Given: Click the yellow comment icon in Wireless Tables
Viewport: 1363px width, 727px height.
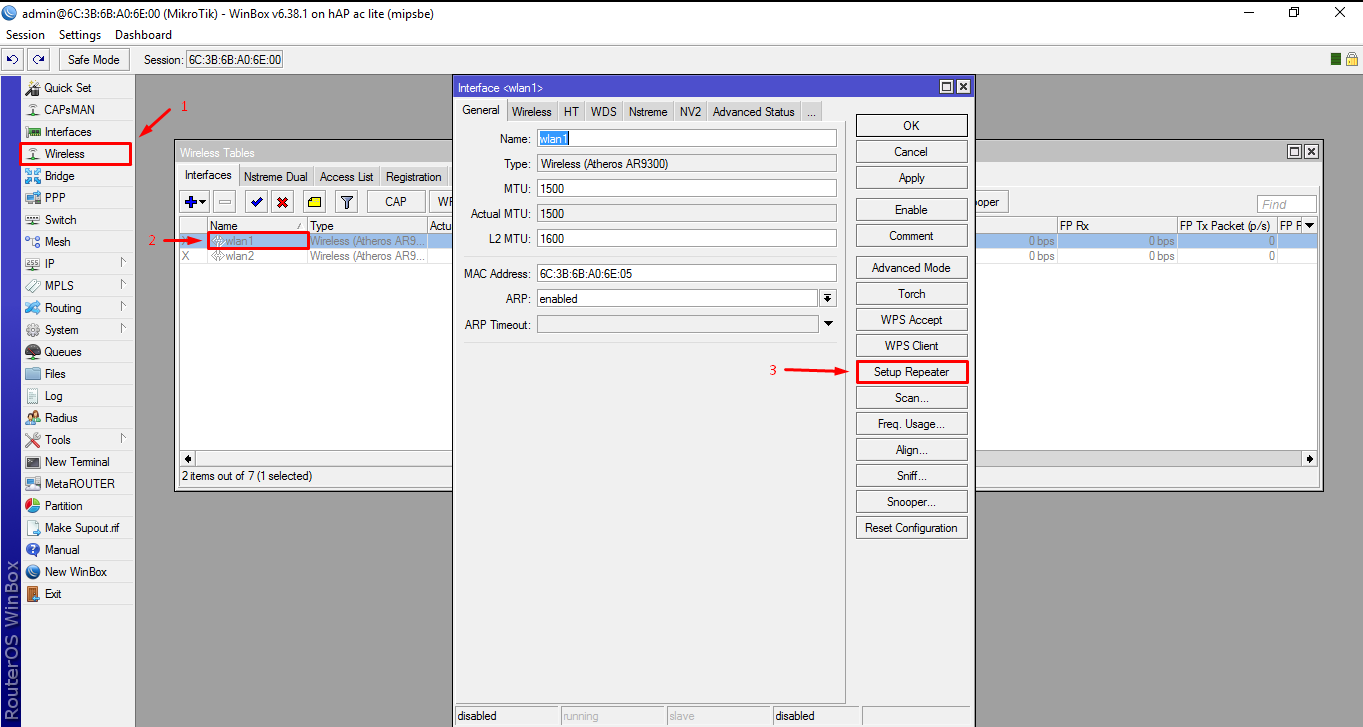Looking at the screenshot, I should (x=313, y=202).
